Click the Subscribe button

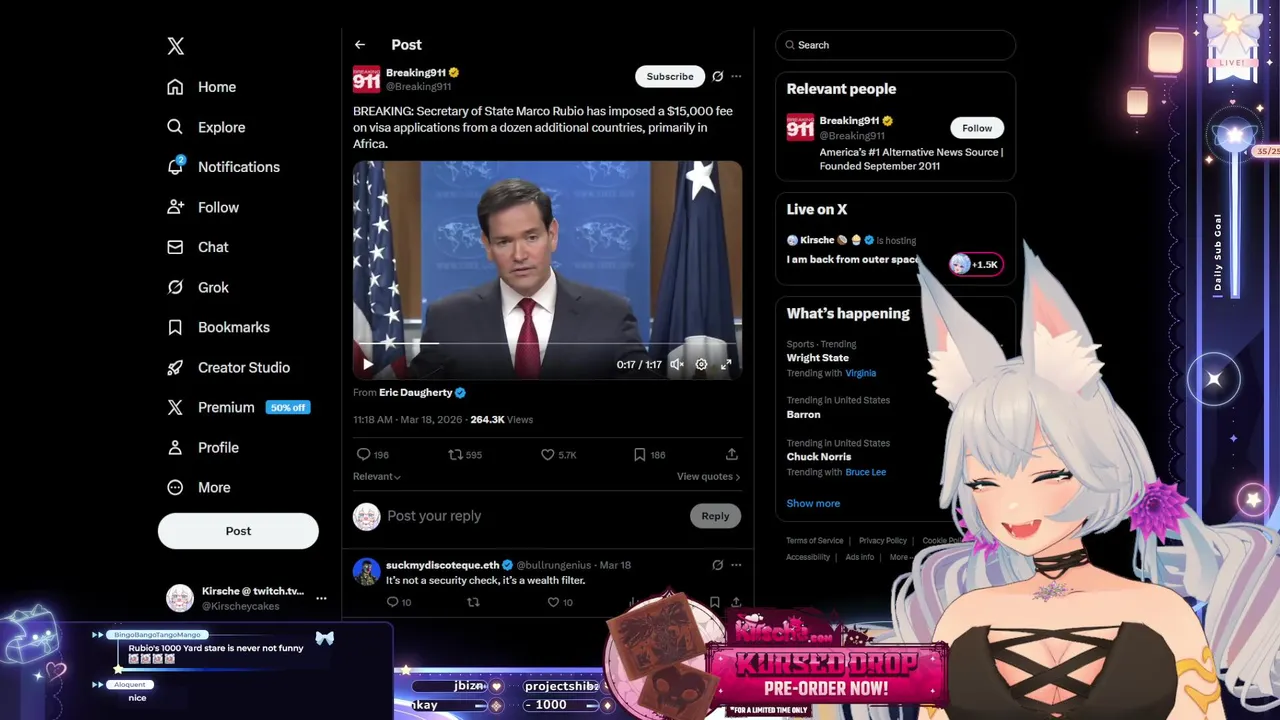(x=670, y=76)
